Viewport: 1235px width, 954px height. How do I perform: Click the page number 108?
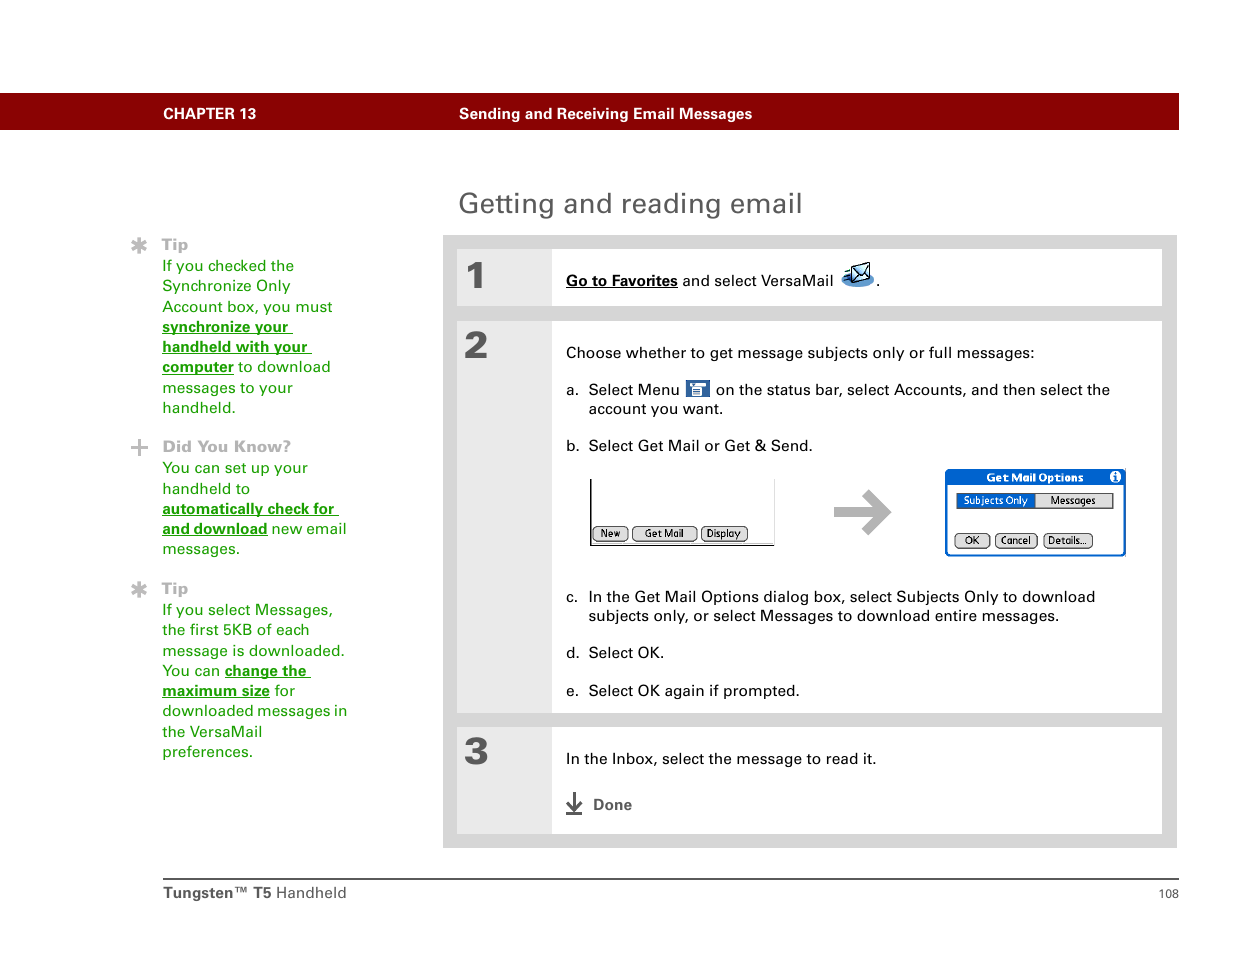pos(1168,894)
